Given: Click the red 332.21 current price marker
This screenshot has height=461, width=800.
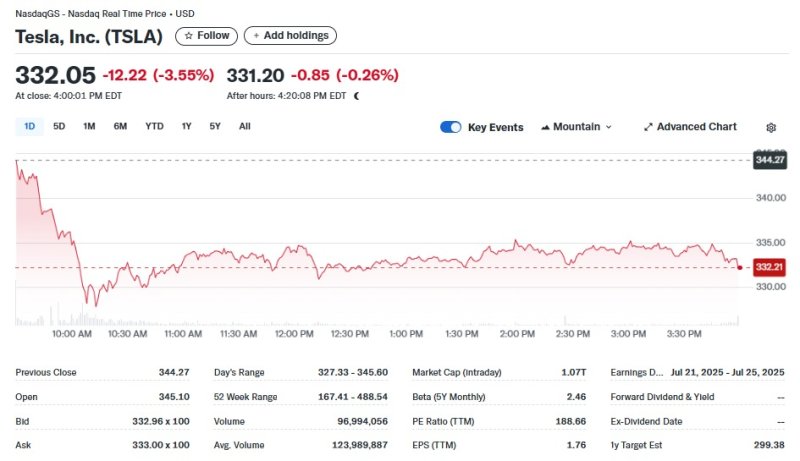Looking at the screenshot, I should 768,268.
